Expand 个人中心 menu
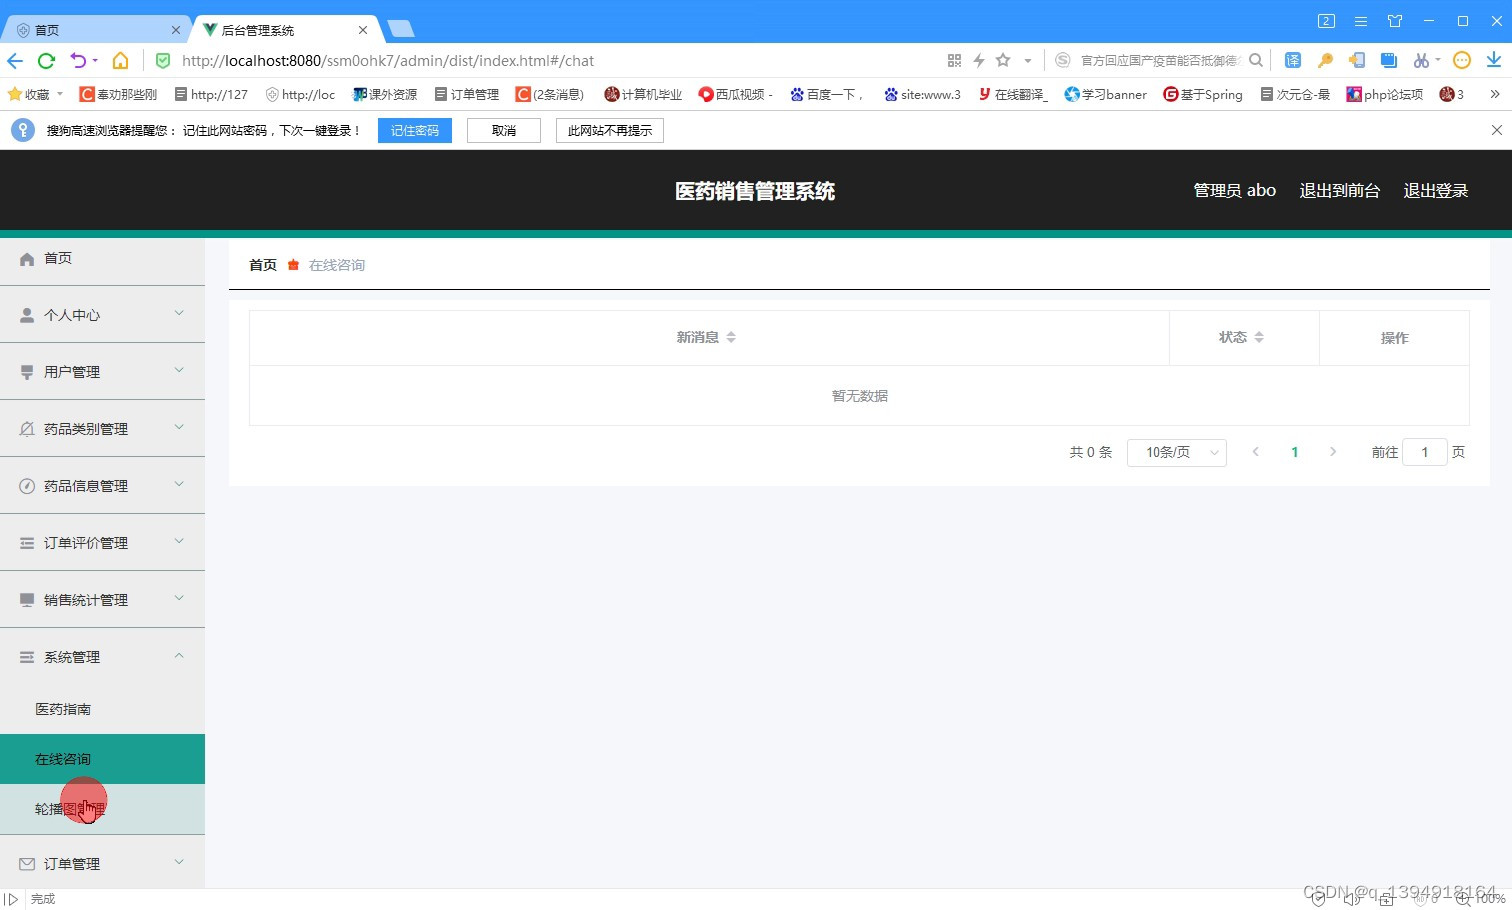The height and width of the screenshot is (910, 1512). tap(102, 315)
